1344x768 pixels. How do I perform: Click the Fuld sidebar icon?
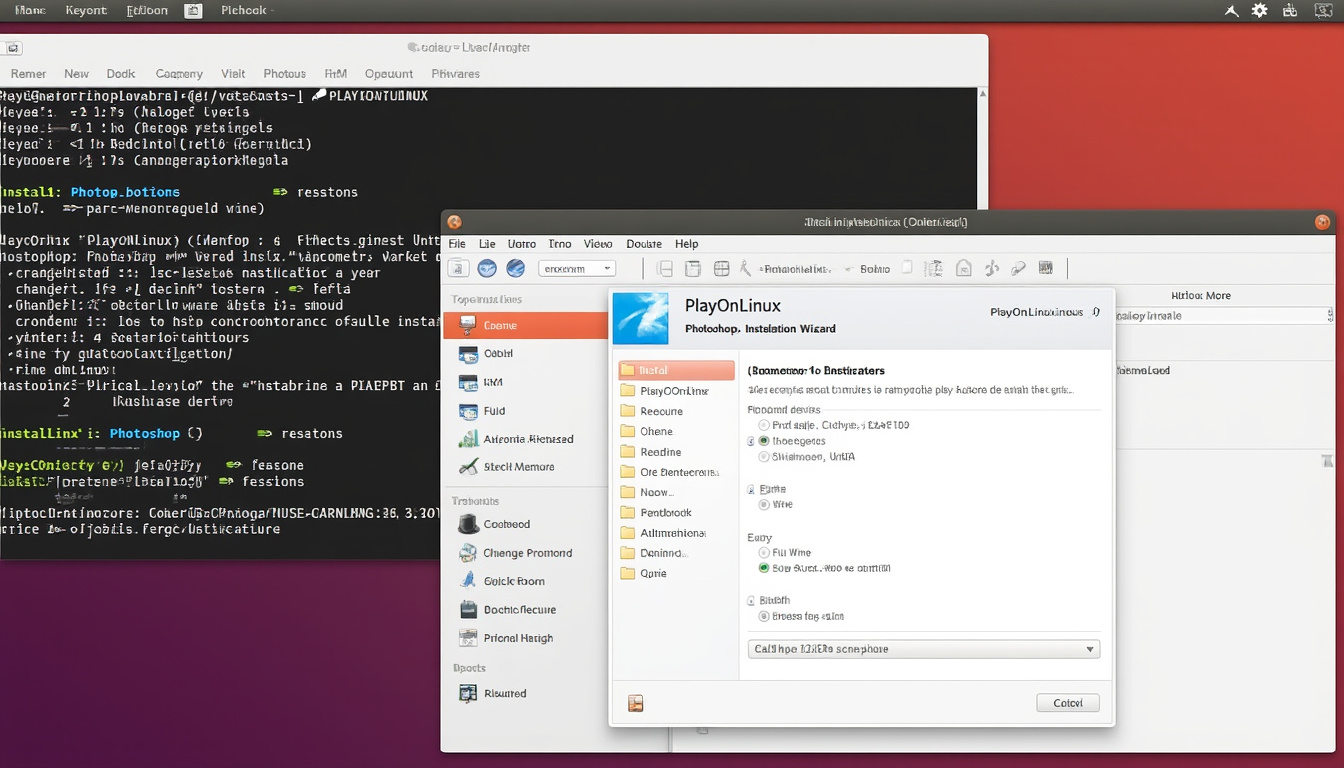pos(468,410)
